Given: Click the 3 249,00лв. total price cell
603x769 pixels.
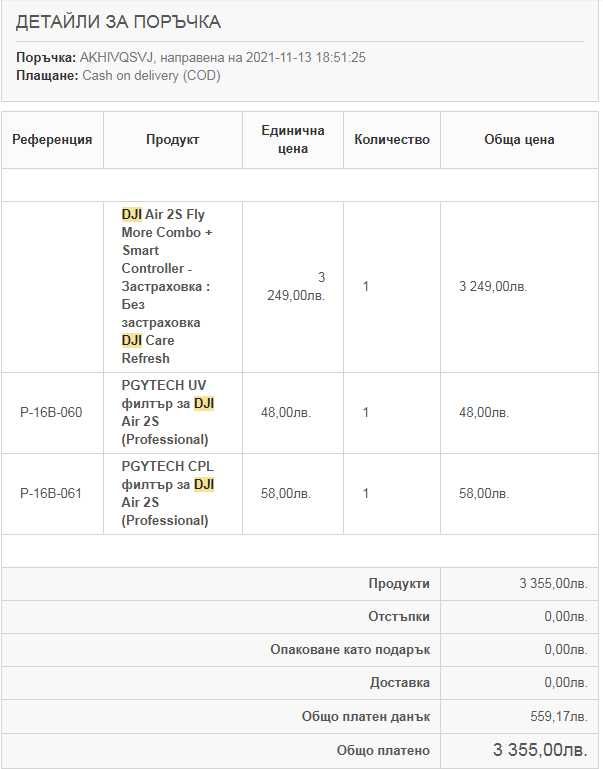Looking at the screenshot, I should click(493, 286).
